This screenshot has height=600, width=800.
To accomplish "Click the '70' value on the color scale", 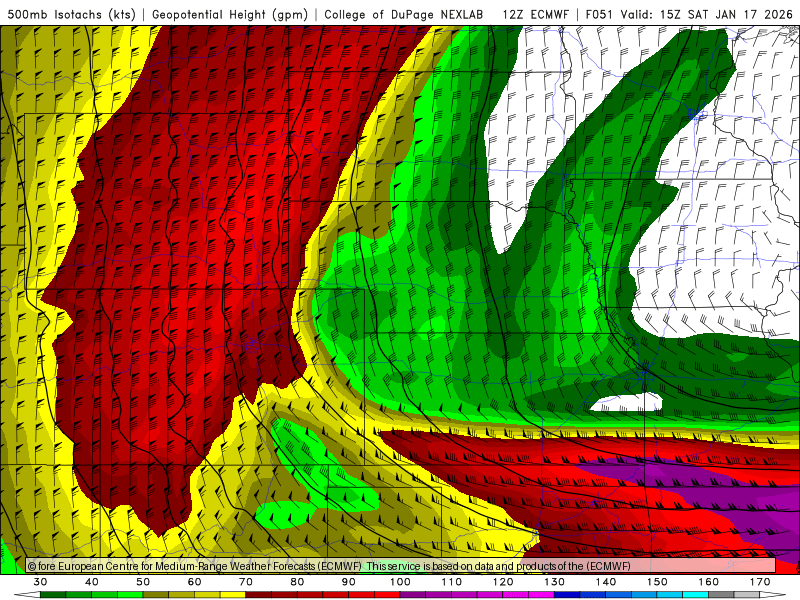I will point(246,582).
